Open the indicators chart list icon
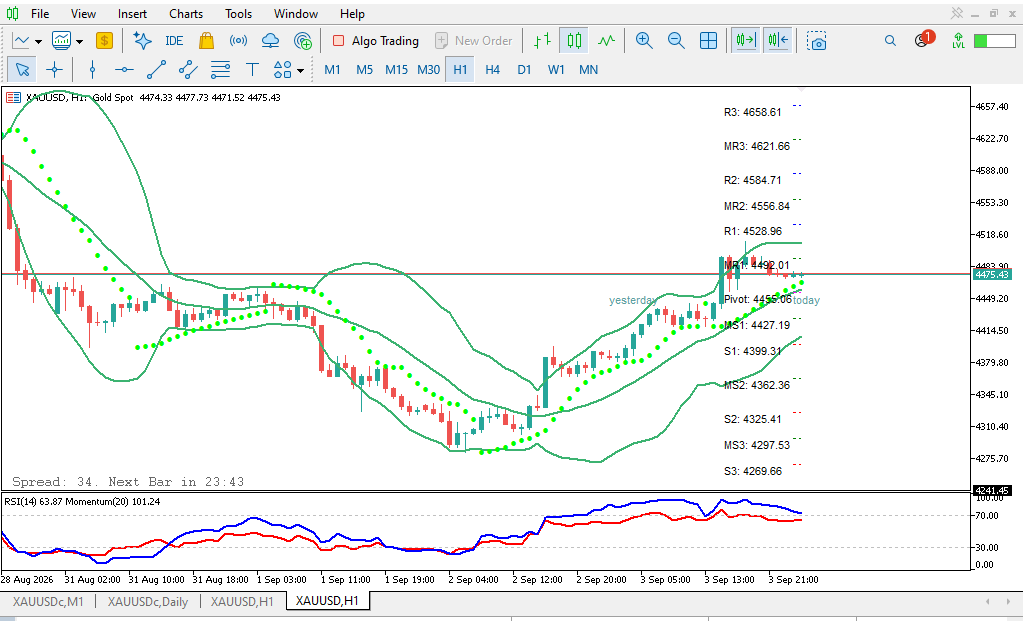1023x621 pixels. coord(61,40)
